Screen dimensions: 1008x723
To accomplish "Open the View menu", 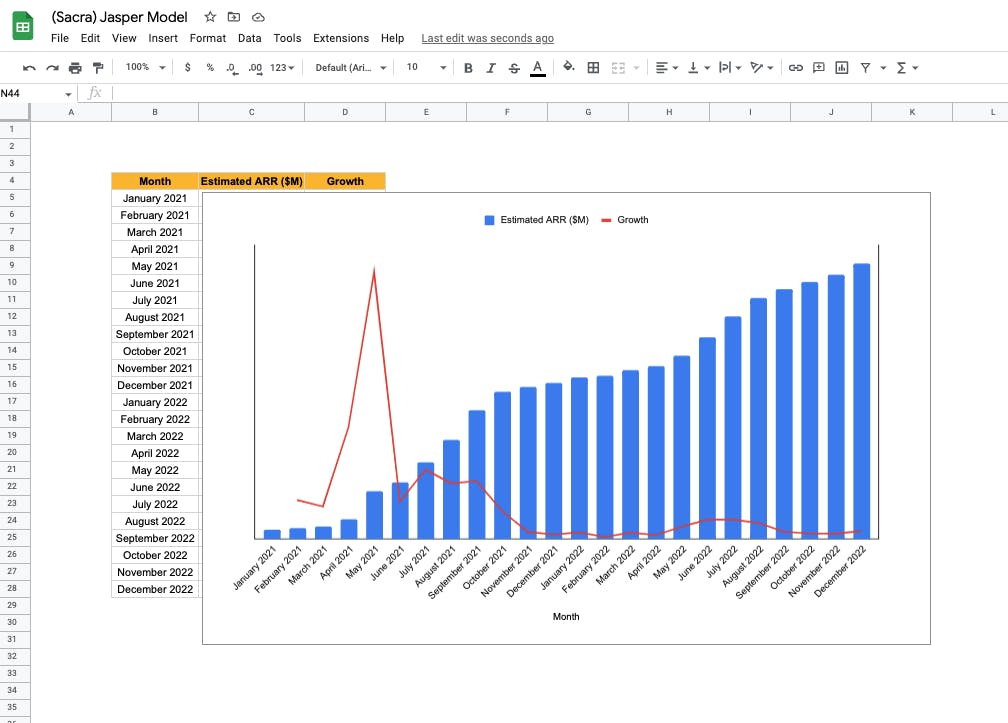I will coord(124,38).
